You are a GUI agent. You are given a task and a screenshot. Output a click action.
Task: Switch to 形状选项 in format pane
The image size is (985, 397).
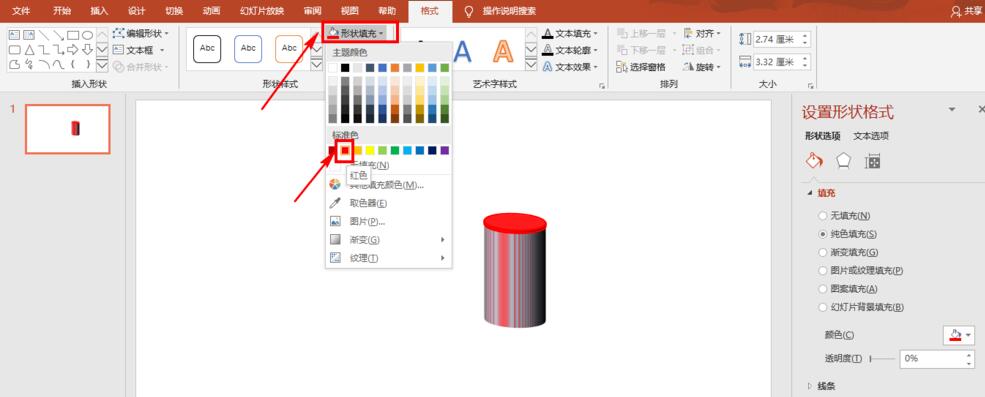(x=822, y=136)
